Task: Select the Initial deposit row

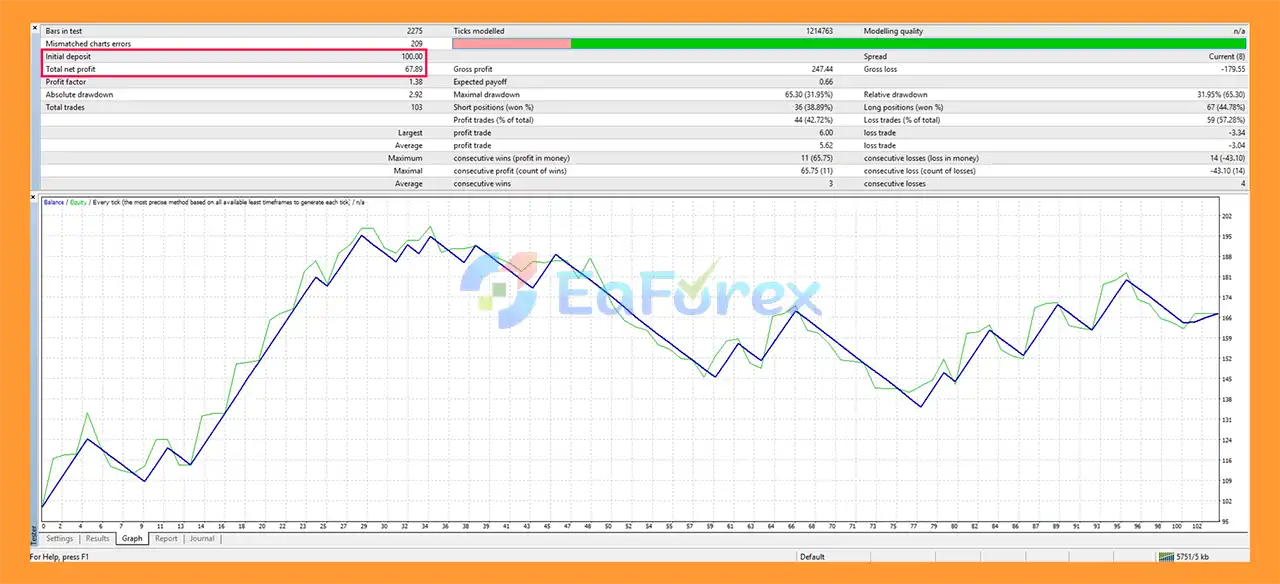Action: 234,57
